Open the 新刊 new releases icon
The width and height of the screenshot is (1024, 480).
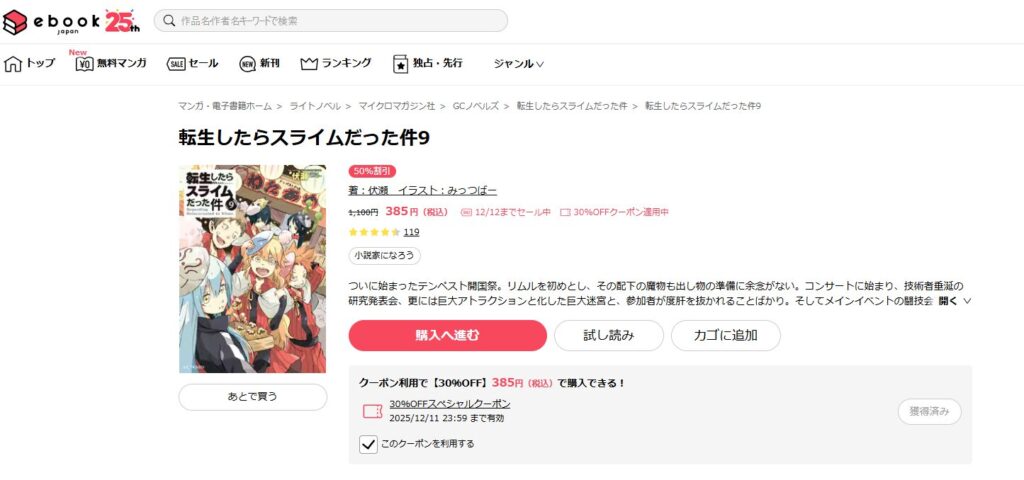coord(248,64)
